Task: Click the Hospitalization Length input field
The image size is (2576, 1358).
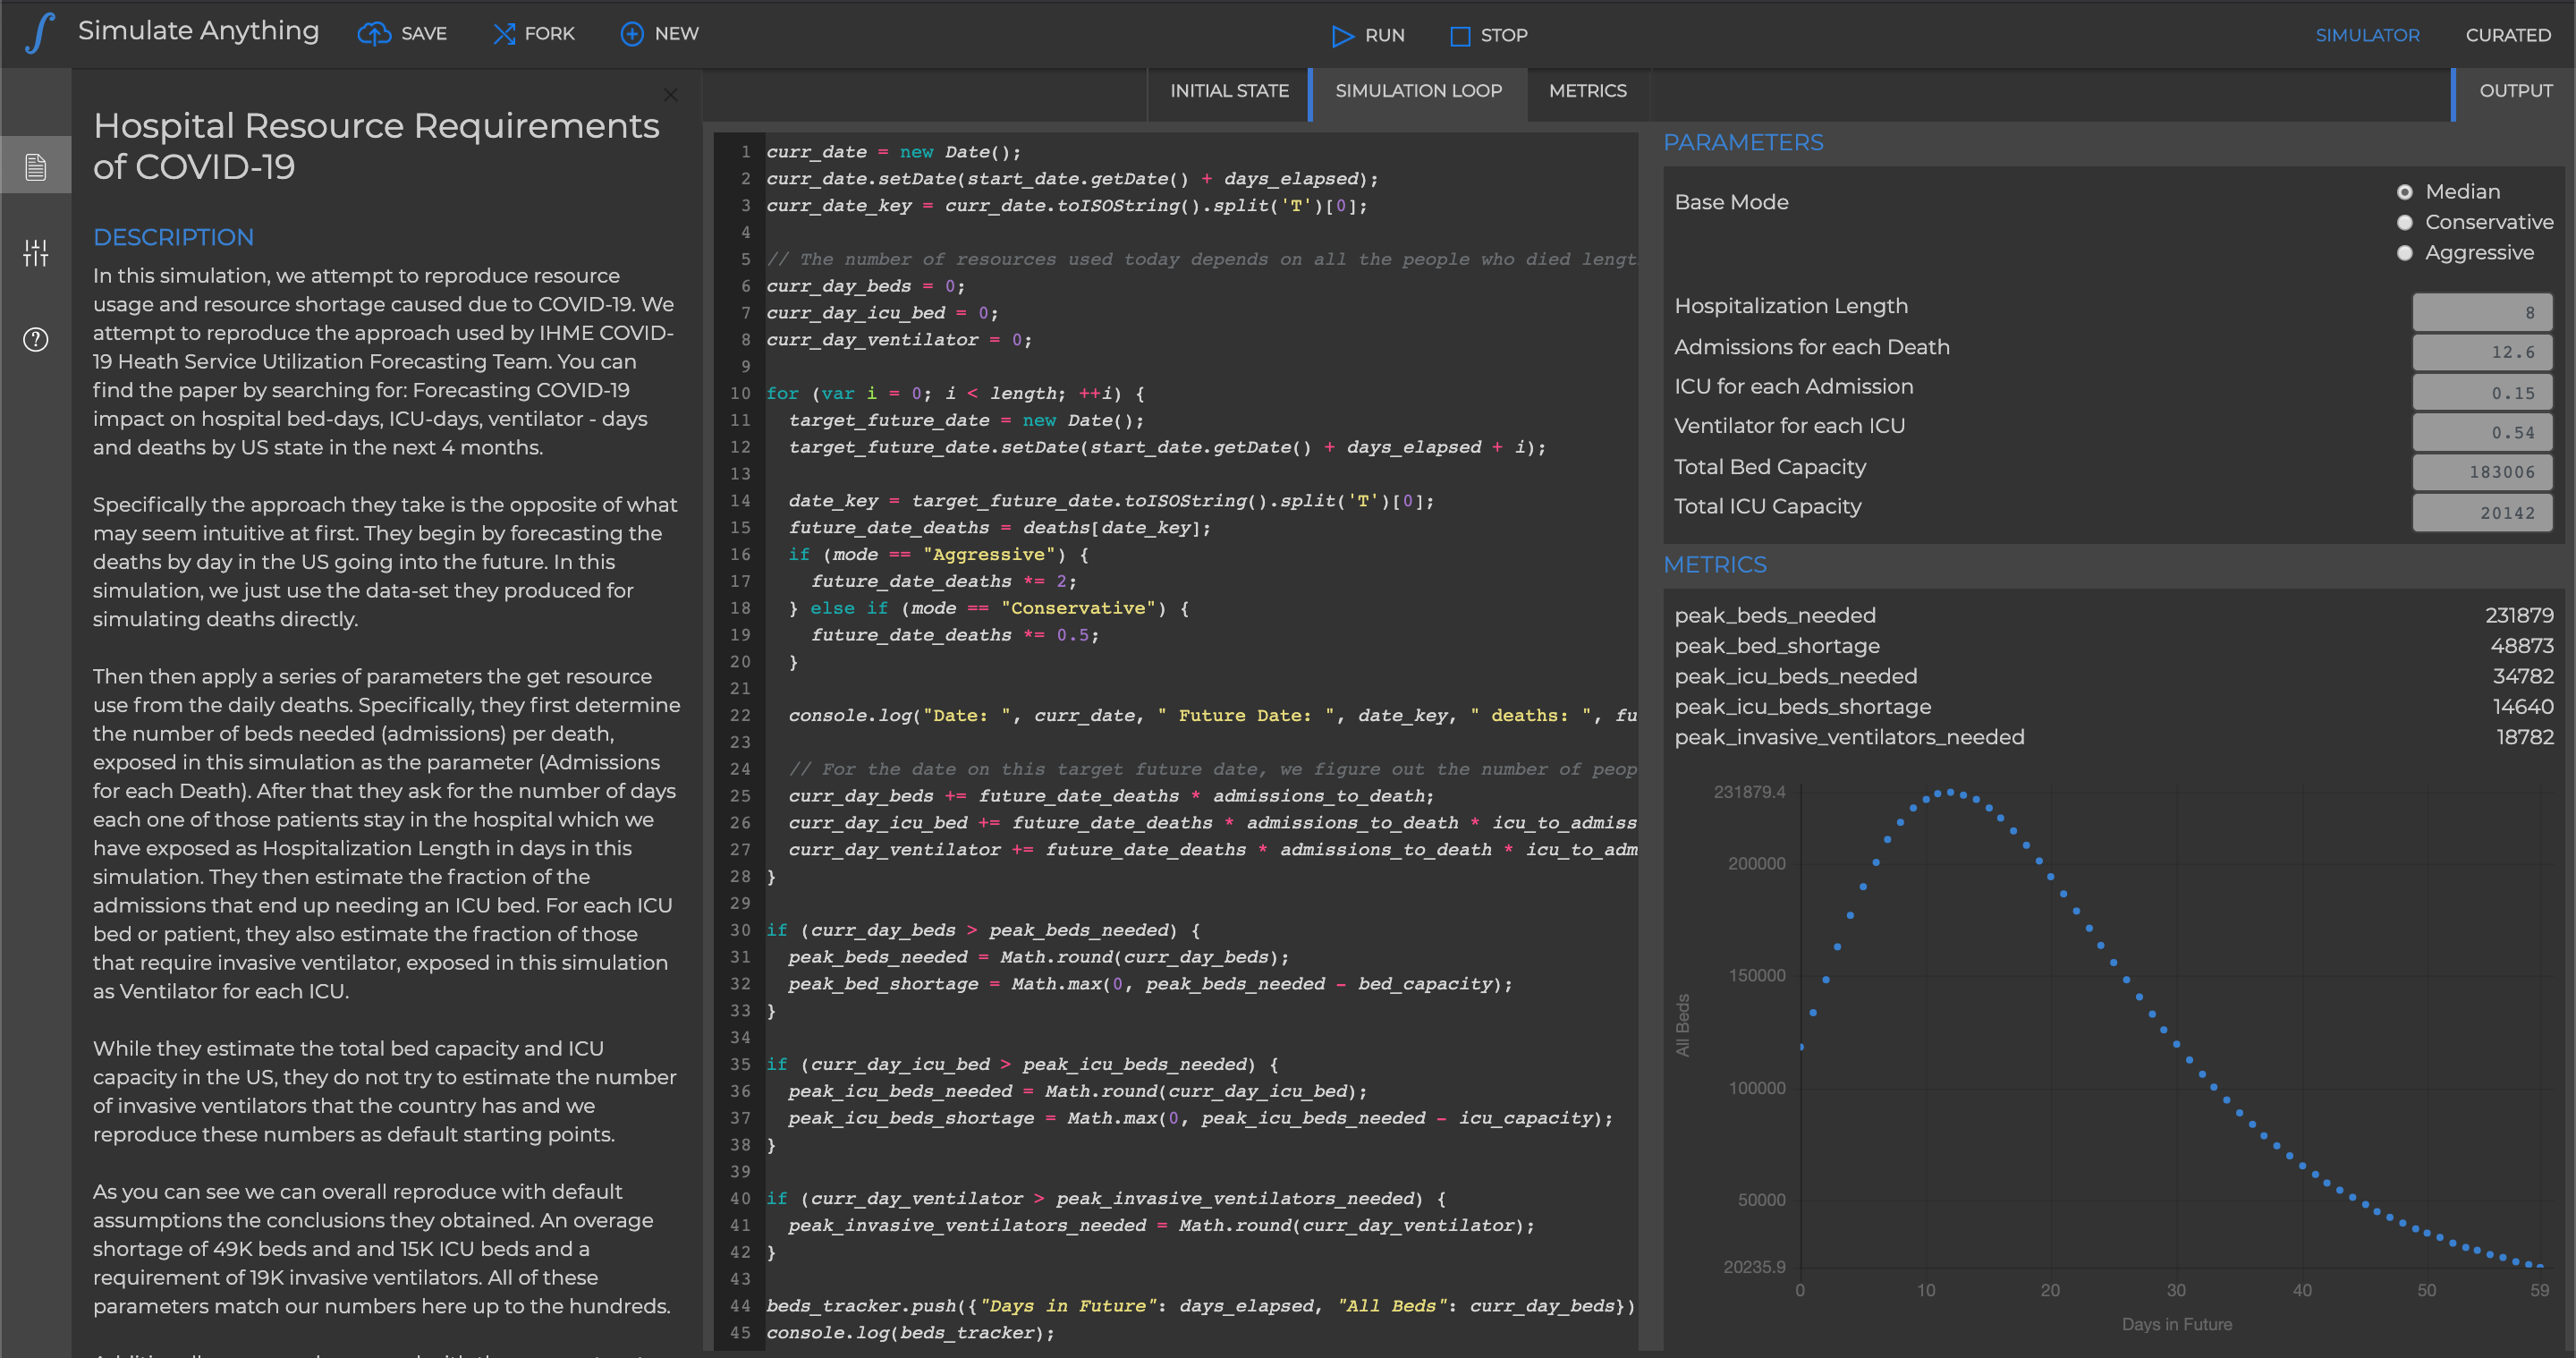Action: (2481, 312)
